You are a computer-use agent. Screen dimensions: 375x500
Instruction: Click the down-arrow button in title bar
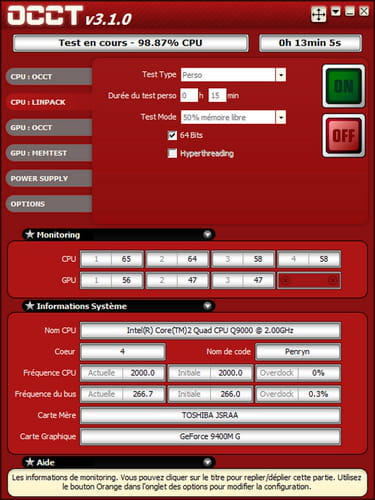336,12
